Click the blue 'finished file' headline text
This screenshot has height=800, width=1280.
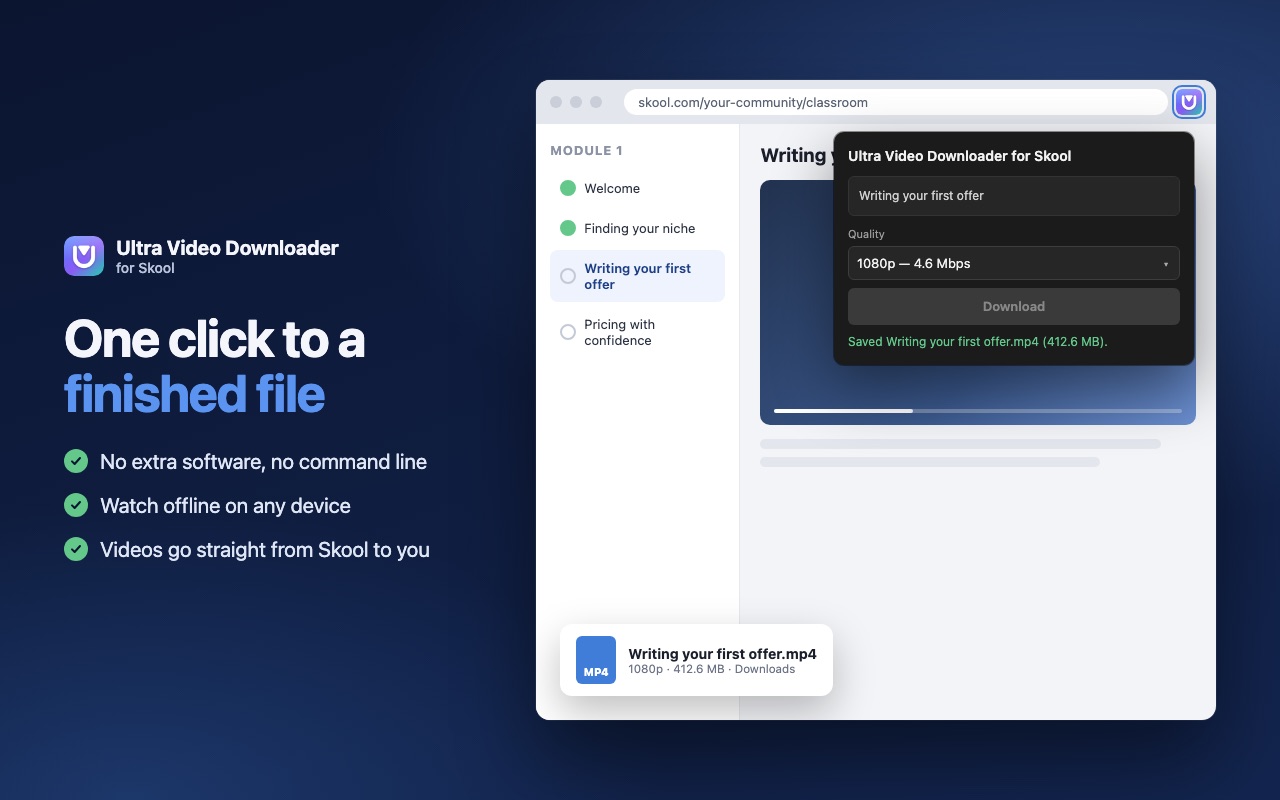point(194,394)
